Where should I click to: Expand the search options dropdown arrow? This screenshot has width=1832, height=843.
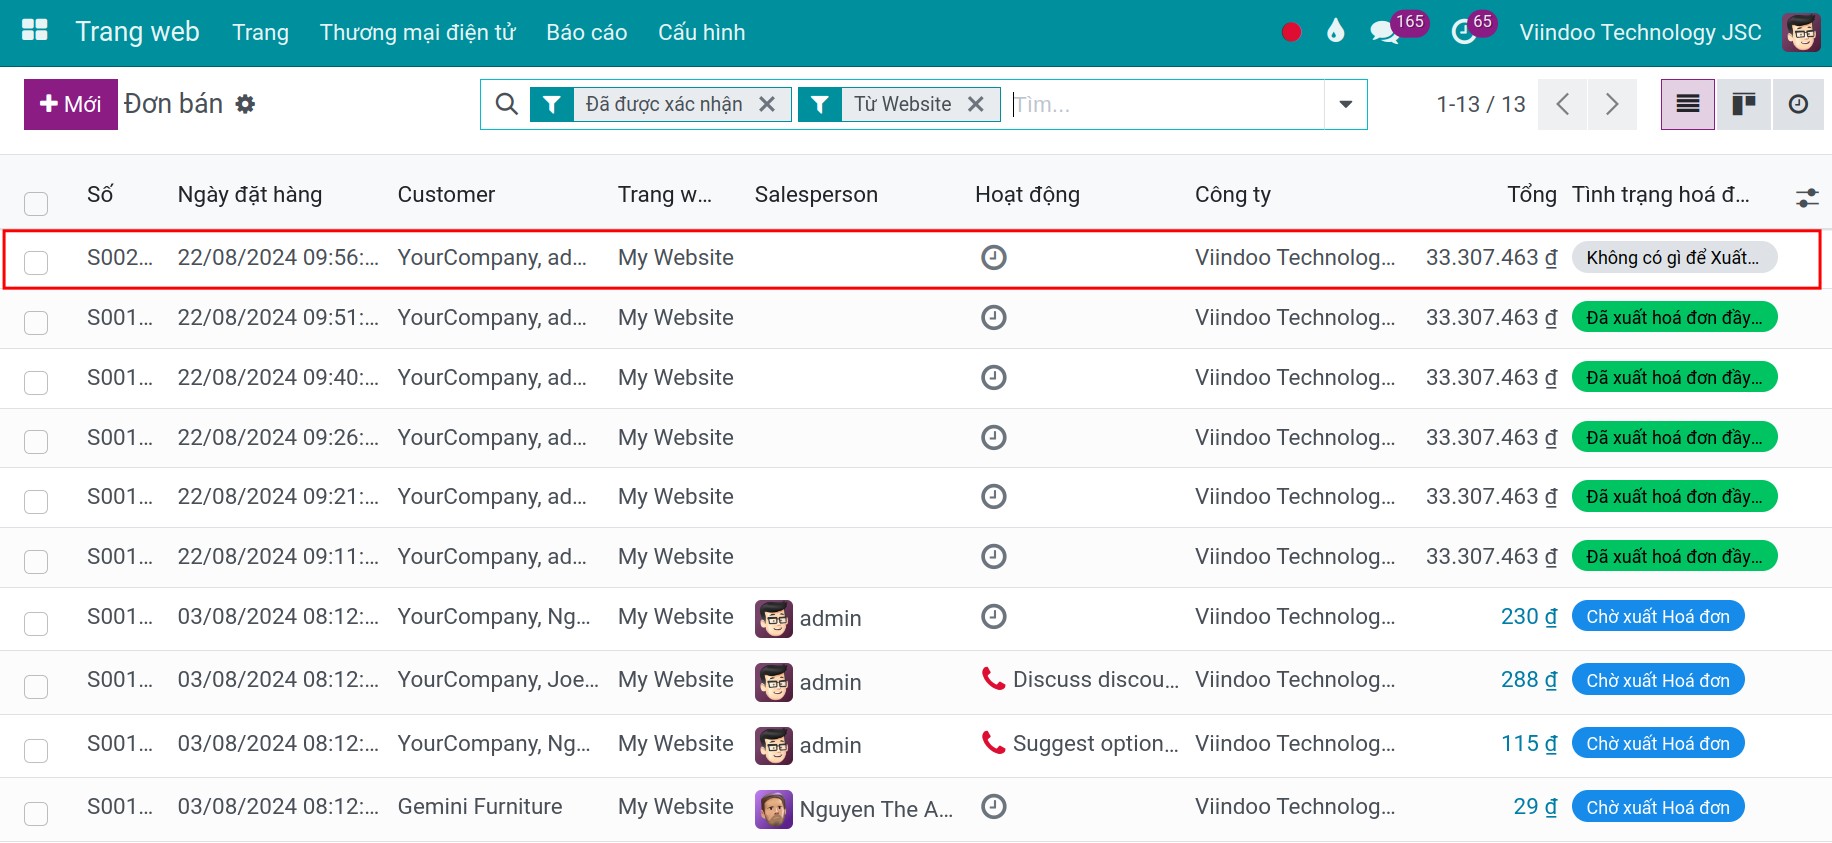click(x=1345, y=104)
